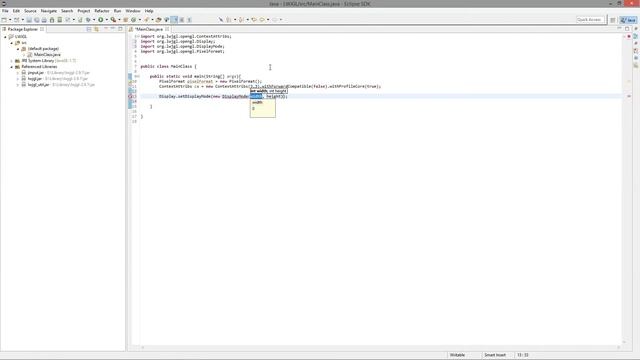Click the Open Type toolbar icon
Viewport: 640px width, 360px height.
tap(158, 20)
